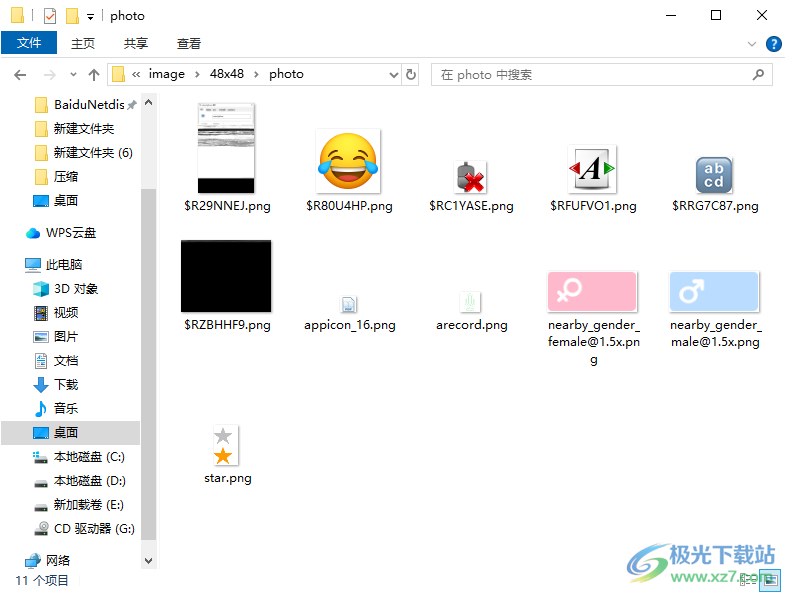Viewport: 786px width, 593px height.
Task: Open the 压缩 folder in sidebar
Action: (x=57, y=177)
